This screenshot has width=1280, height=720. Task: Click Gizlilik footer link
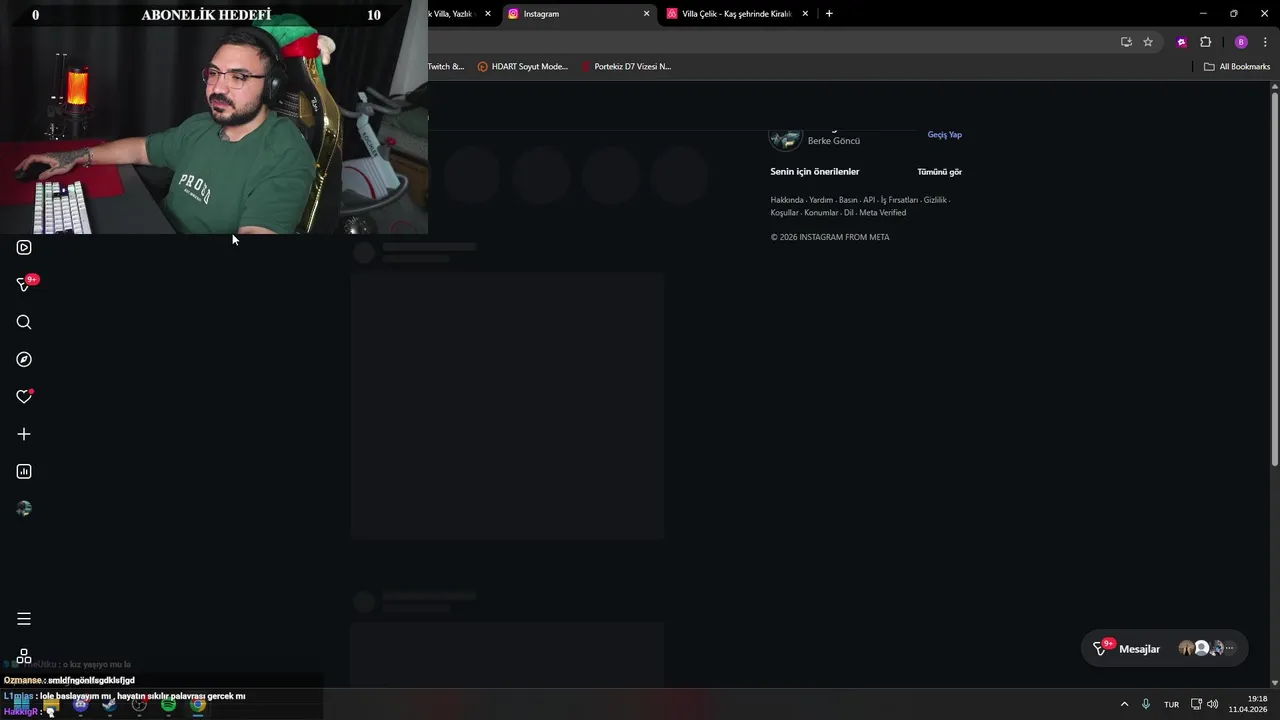pyautogui.click(x=935, y=200)
